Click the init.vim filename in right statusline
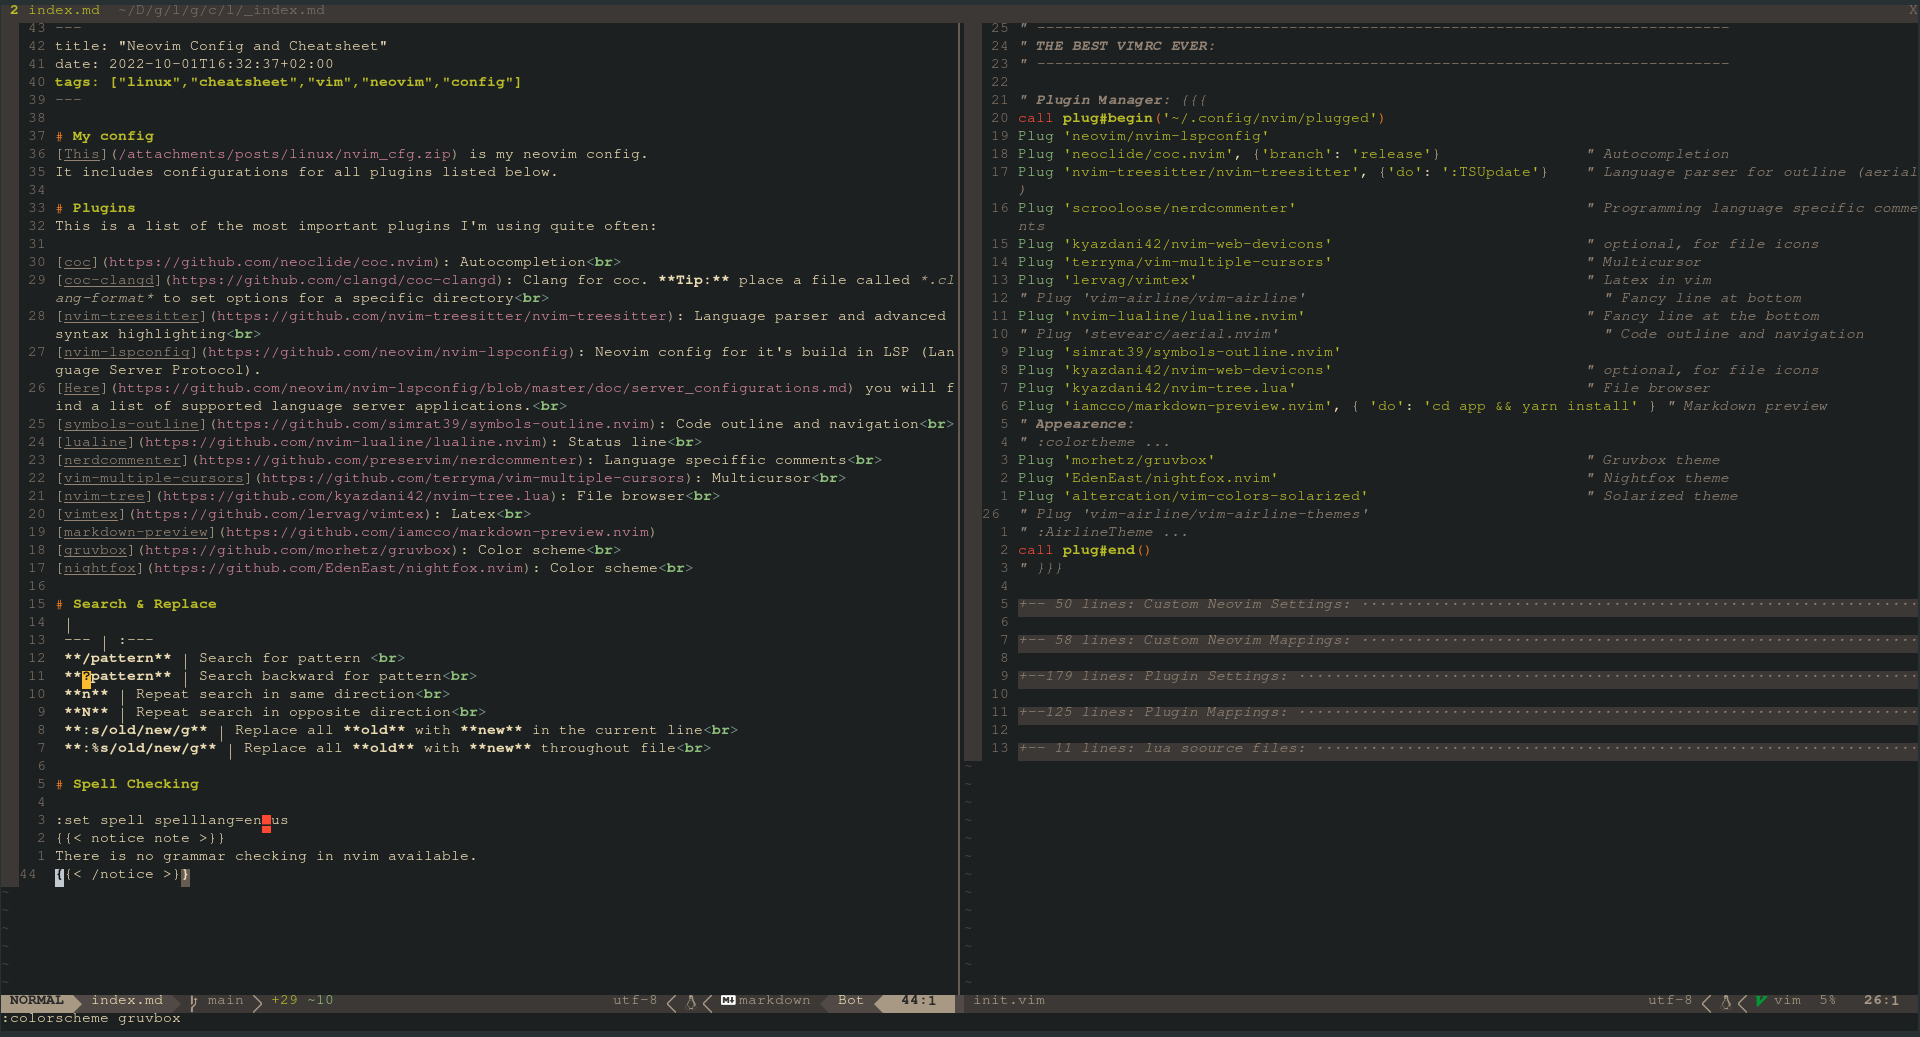 point(1009,1001)
